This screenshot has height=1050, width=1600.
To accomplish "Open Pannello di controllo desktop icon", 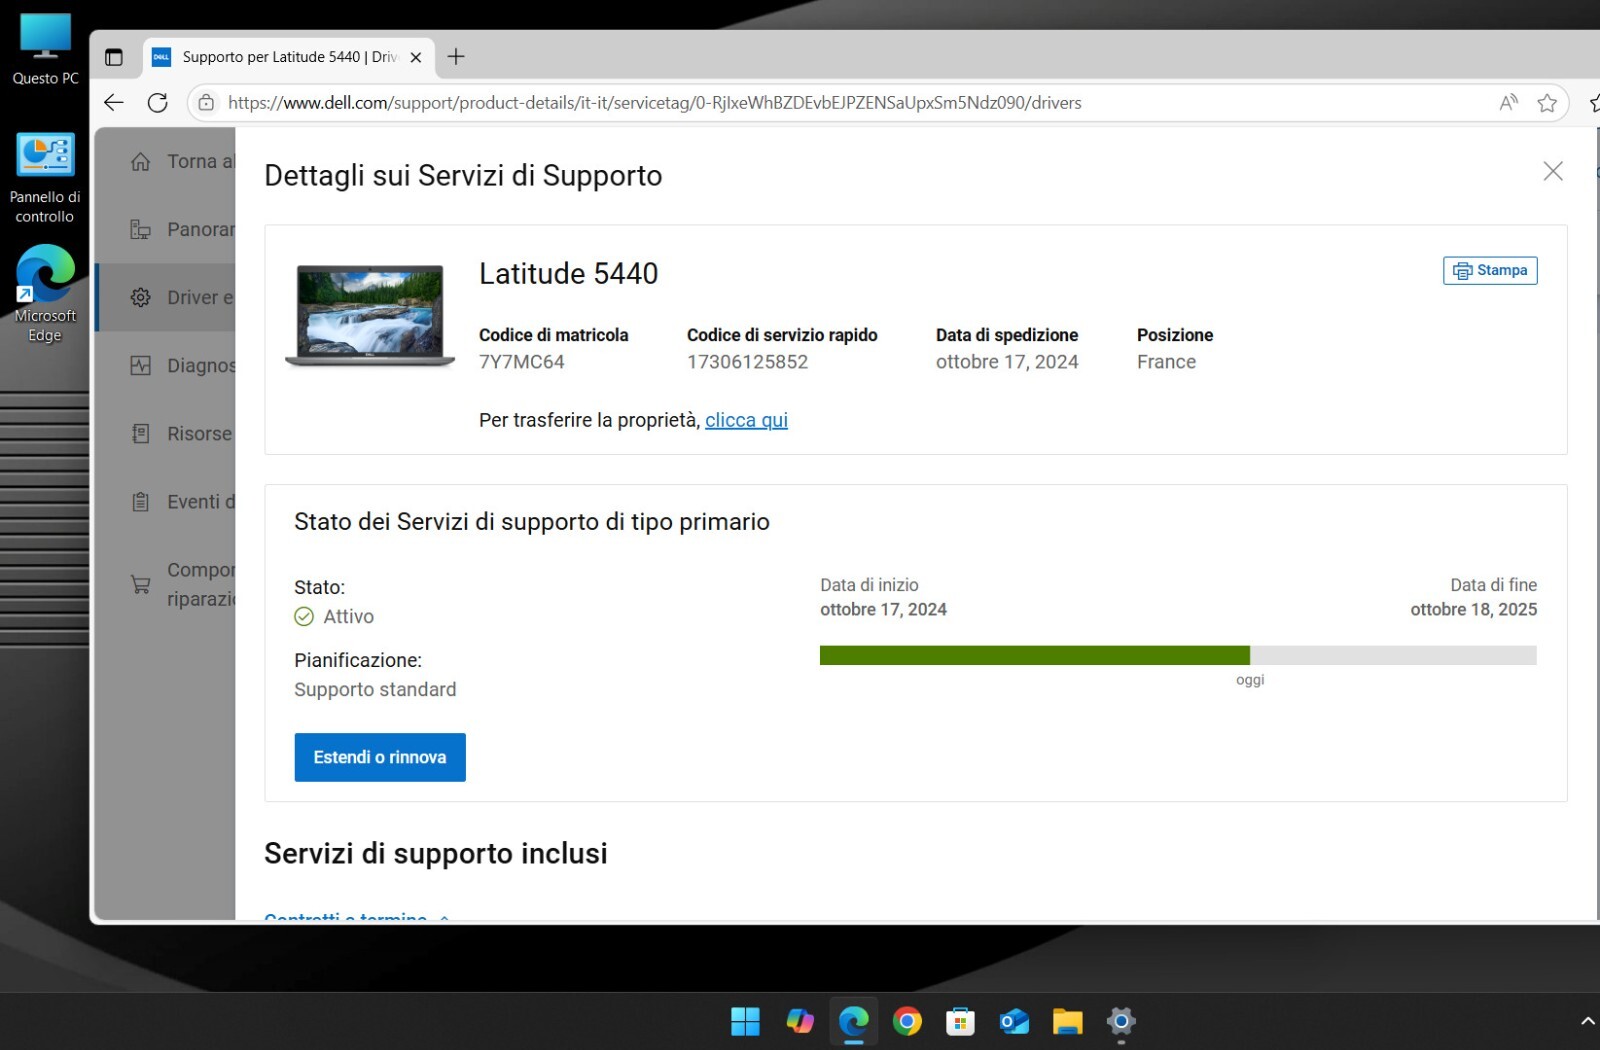I will coord(45,178).
